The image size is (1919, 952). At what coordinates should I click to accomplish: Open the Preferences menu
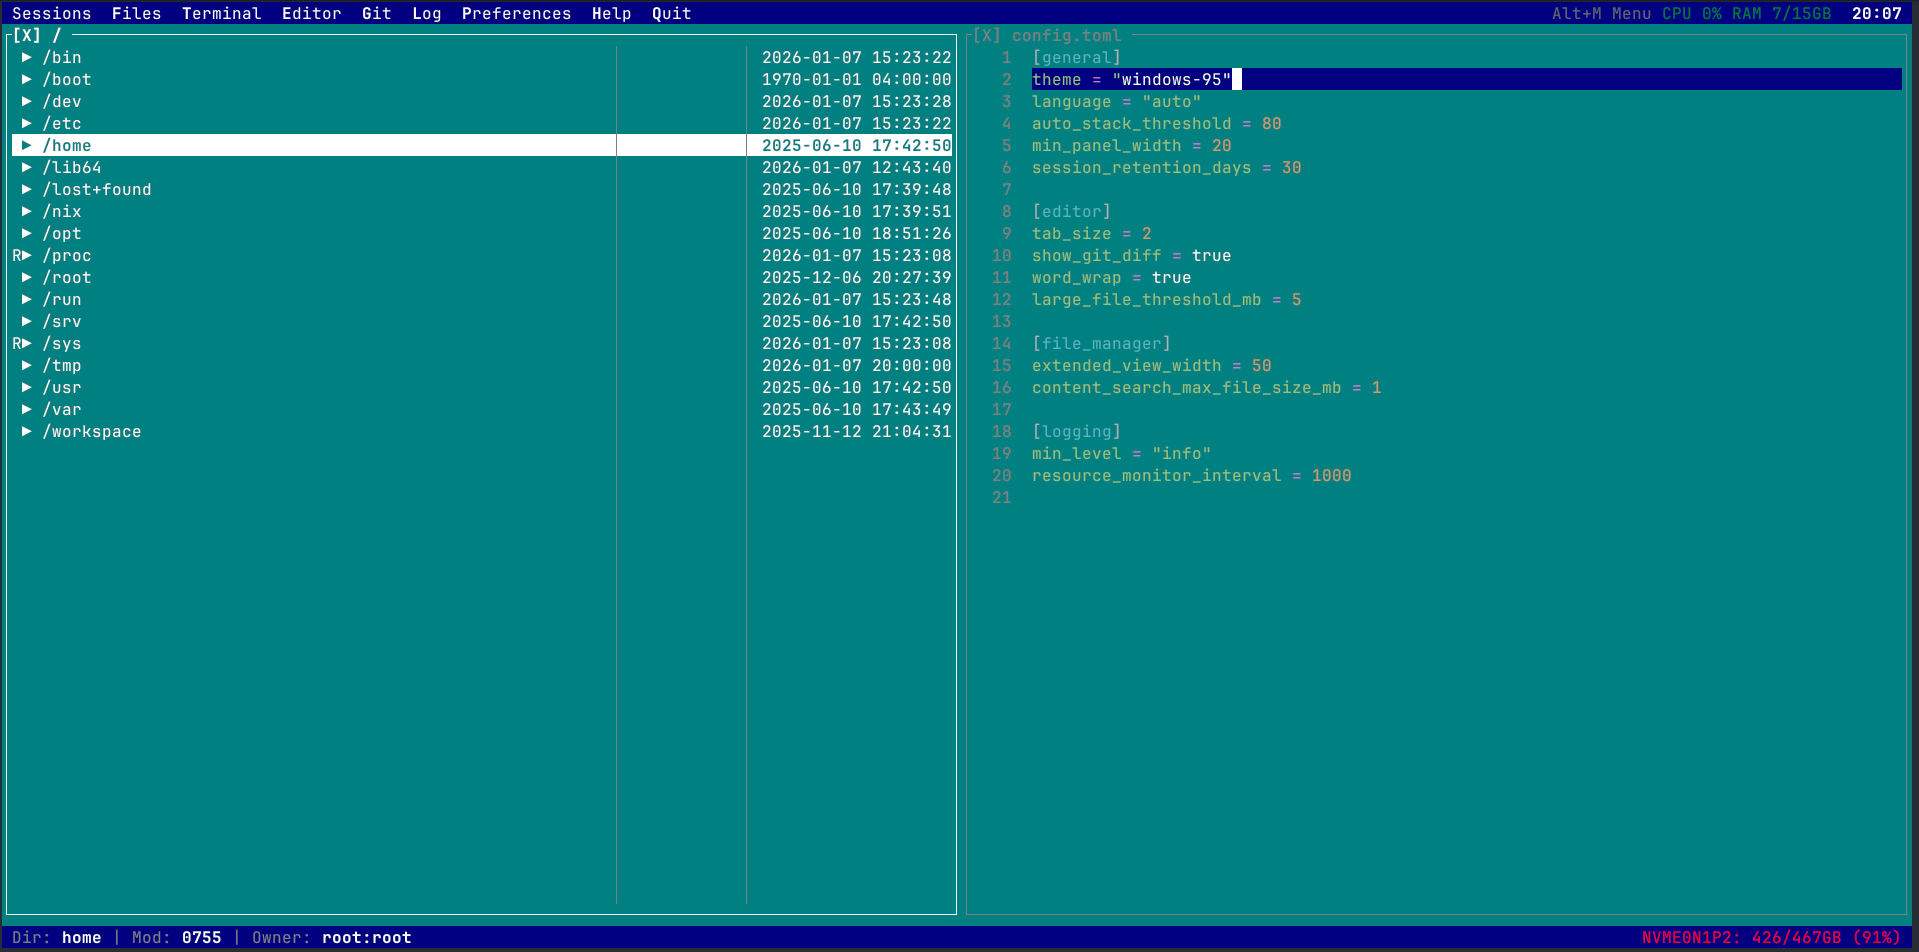tap(516, 13)
